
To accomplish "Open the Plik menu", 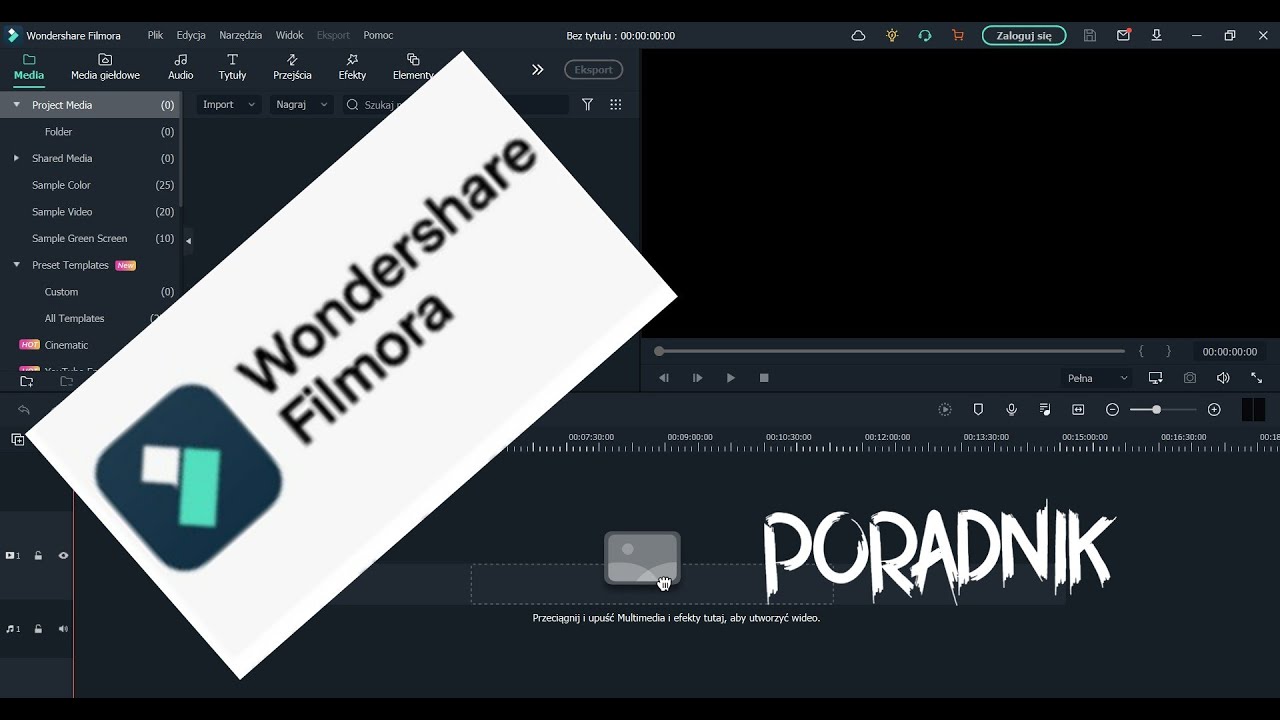I will pos(155,35).
